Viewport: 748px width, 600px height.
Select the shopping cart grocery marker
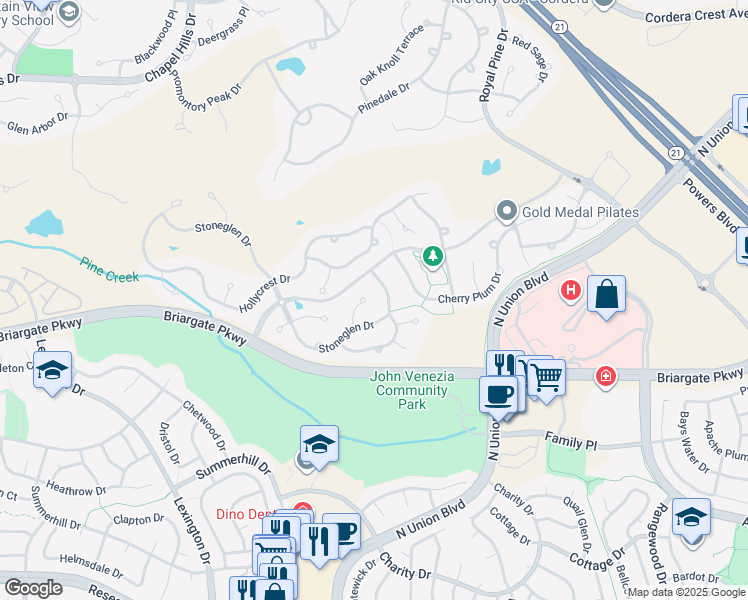coord(547,380)
